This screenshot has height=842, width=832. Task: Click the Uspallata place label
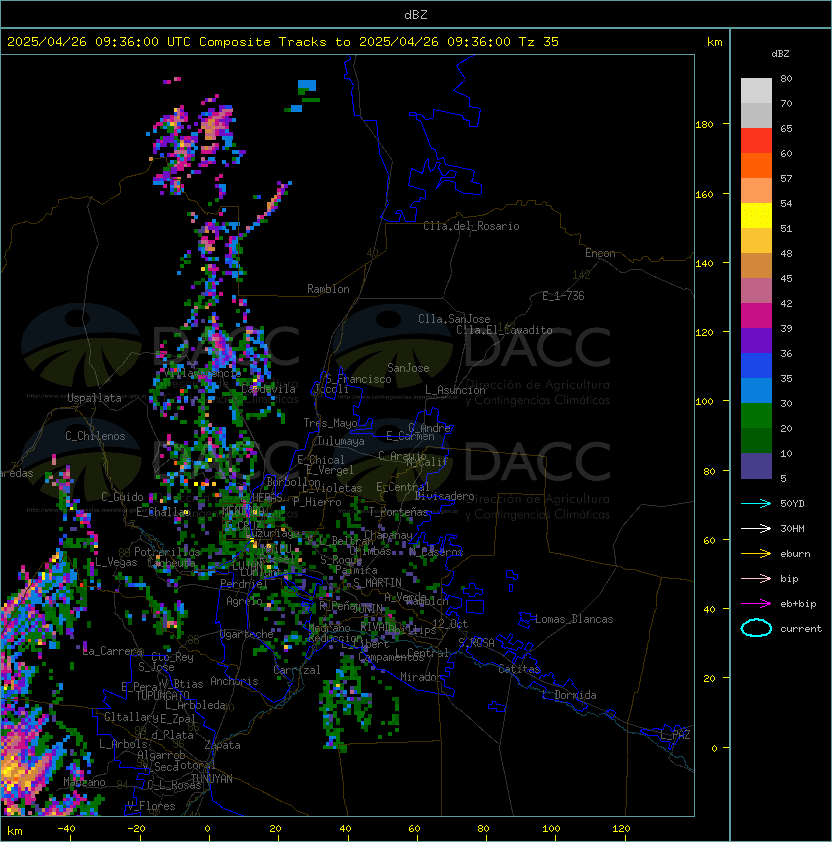click(x=94, y=398)
